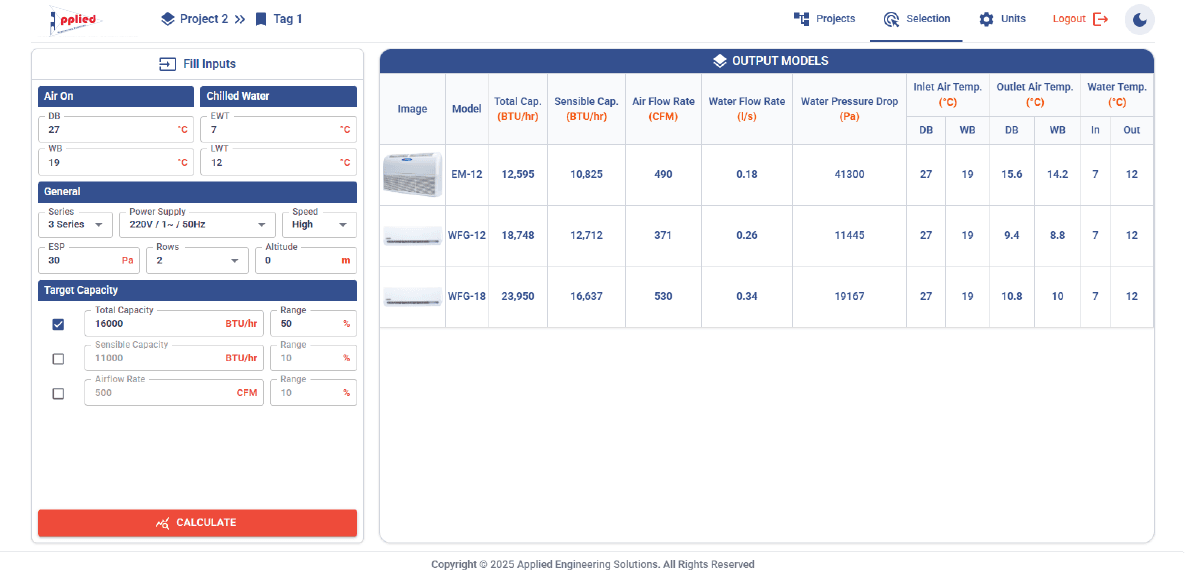Enable the Airflow Rate checkbox
Screen dimensions: 1185x576
pyautogui.click(x=58, y=394)
